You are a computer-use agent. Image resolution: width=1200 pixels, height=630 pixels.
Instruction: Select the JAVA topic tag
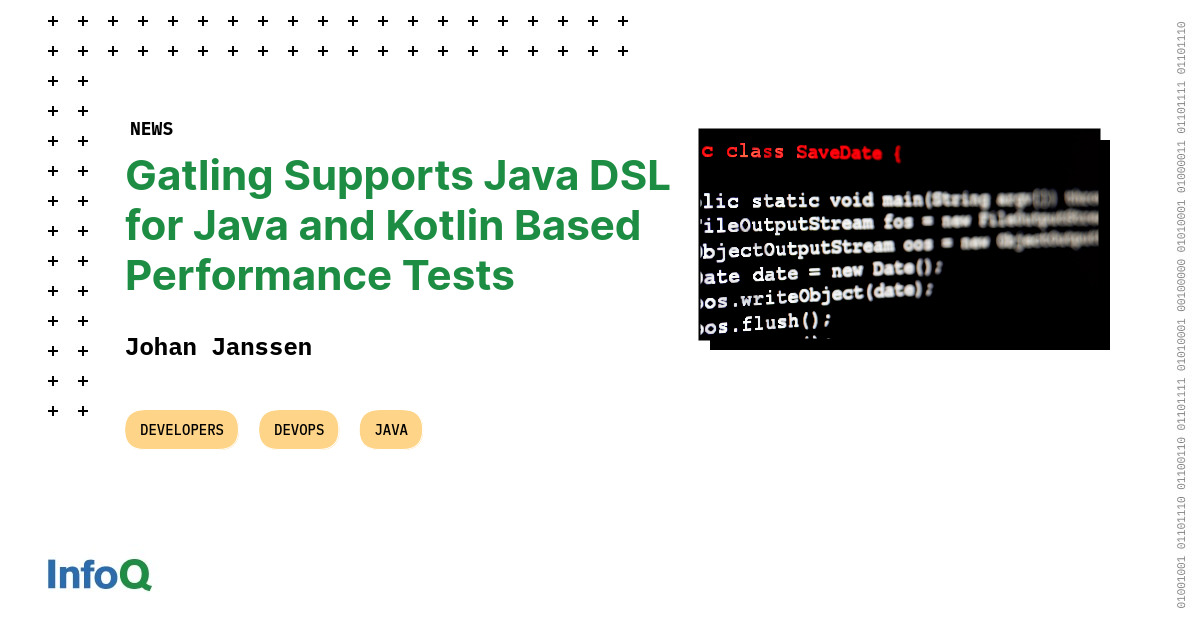point(391,430)
